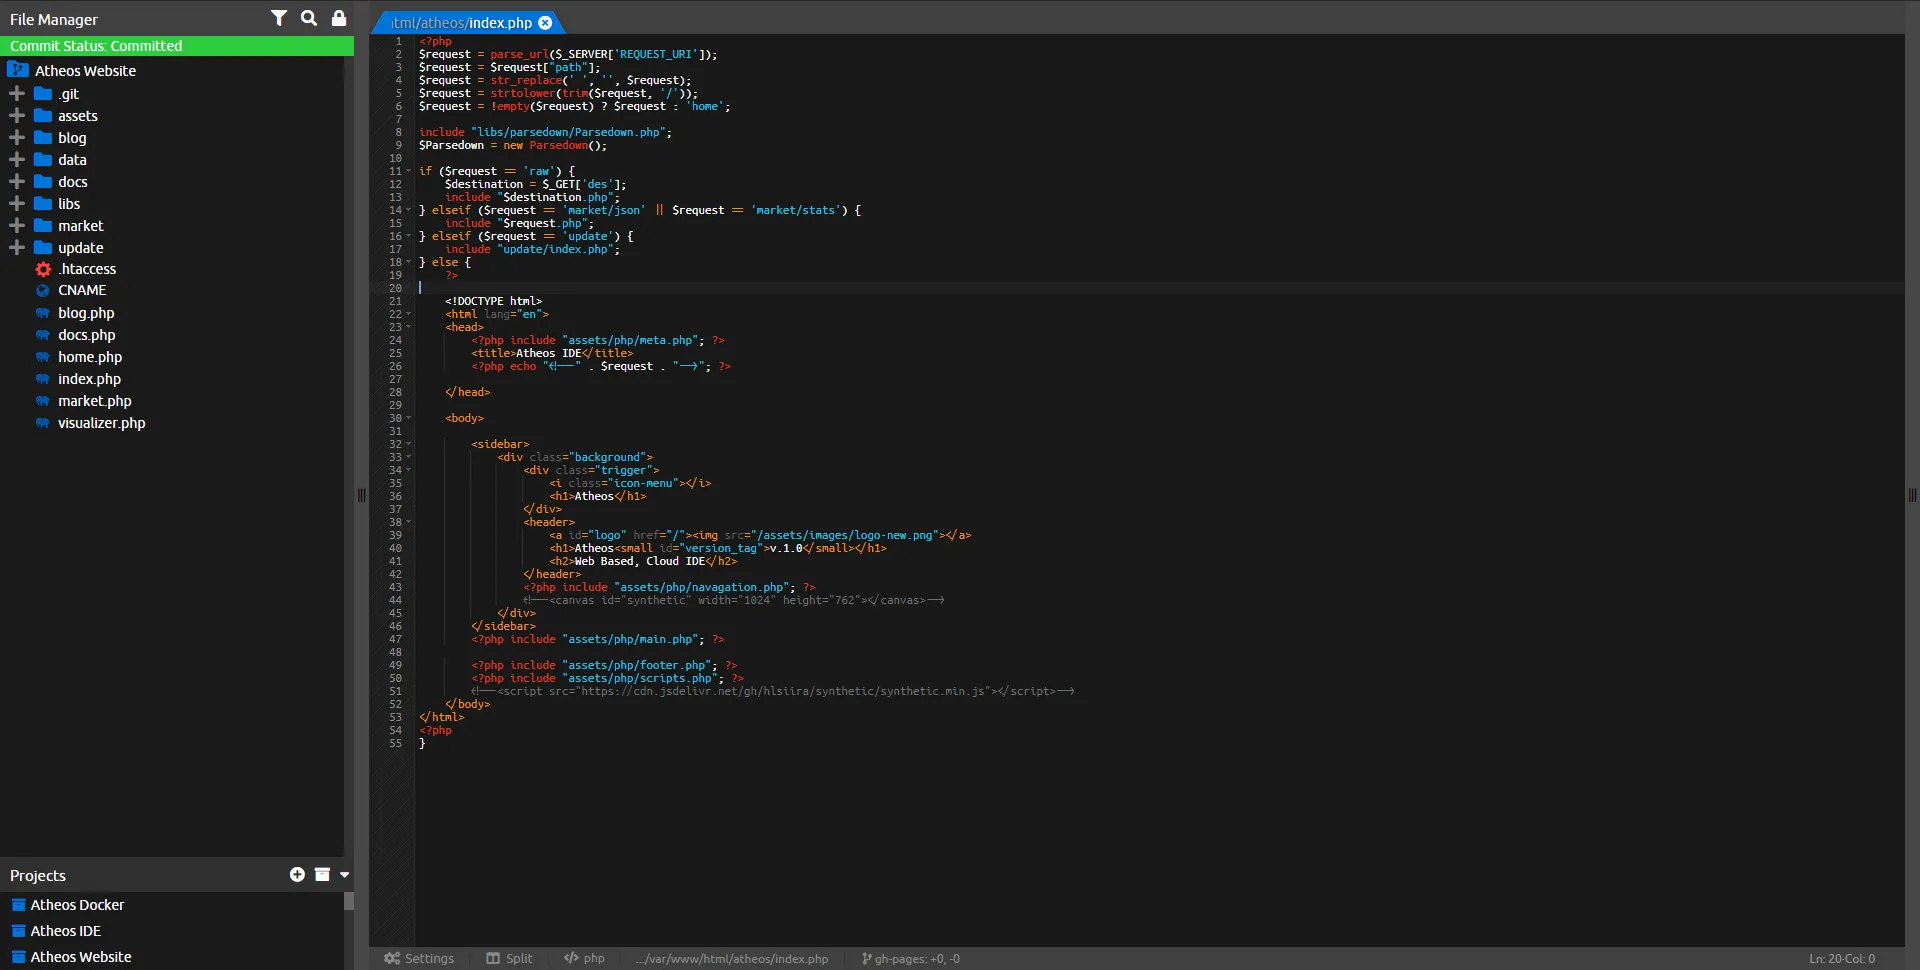Screen dimensions: 1920x970
Task: Close the index.php tab
Action: click(x=544, y=22)
